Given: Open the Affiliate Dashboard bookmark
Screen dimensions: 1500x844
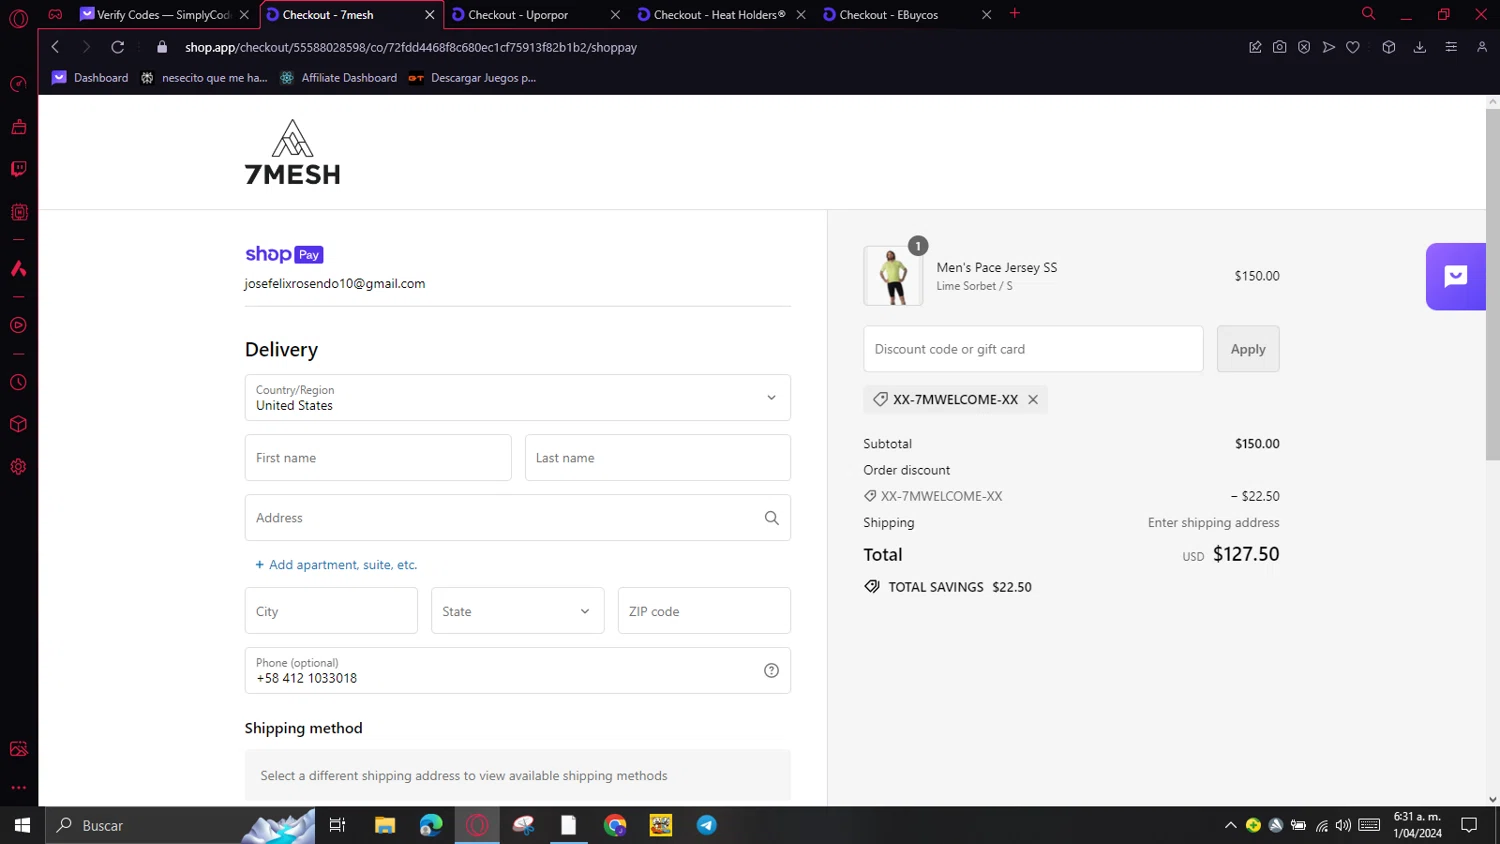Looking at the screenshot, I should (338, 78).
